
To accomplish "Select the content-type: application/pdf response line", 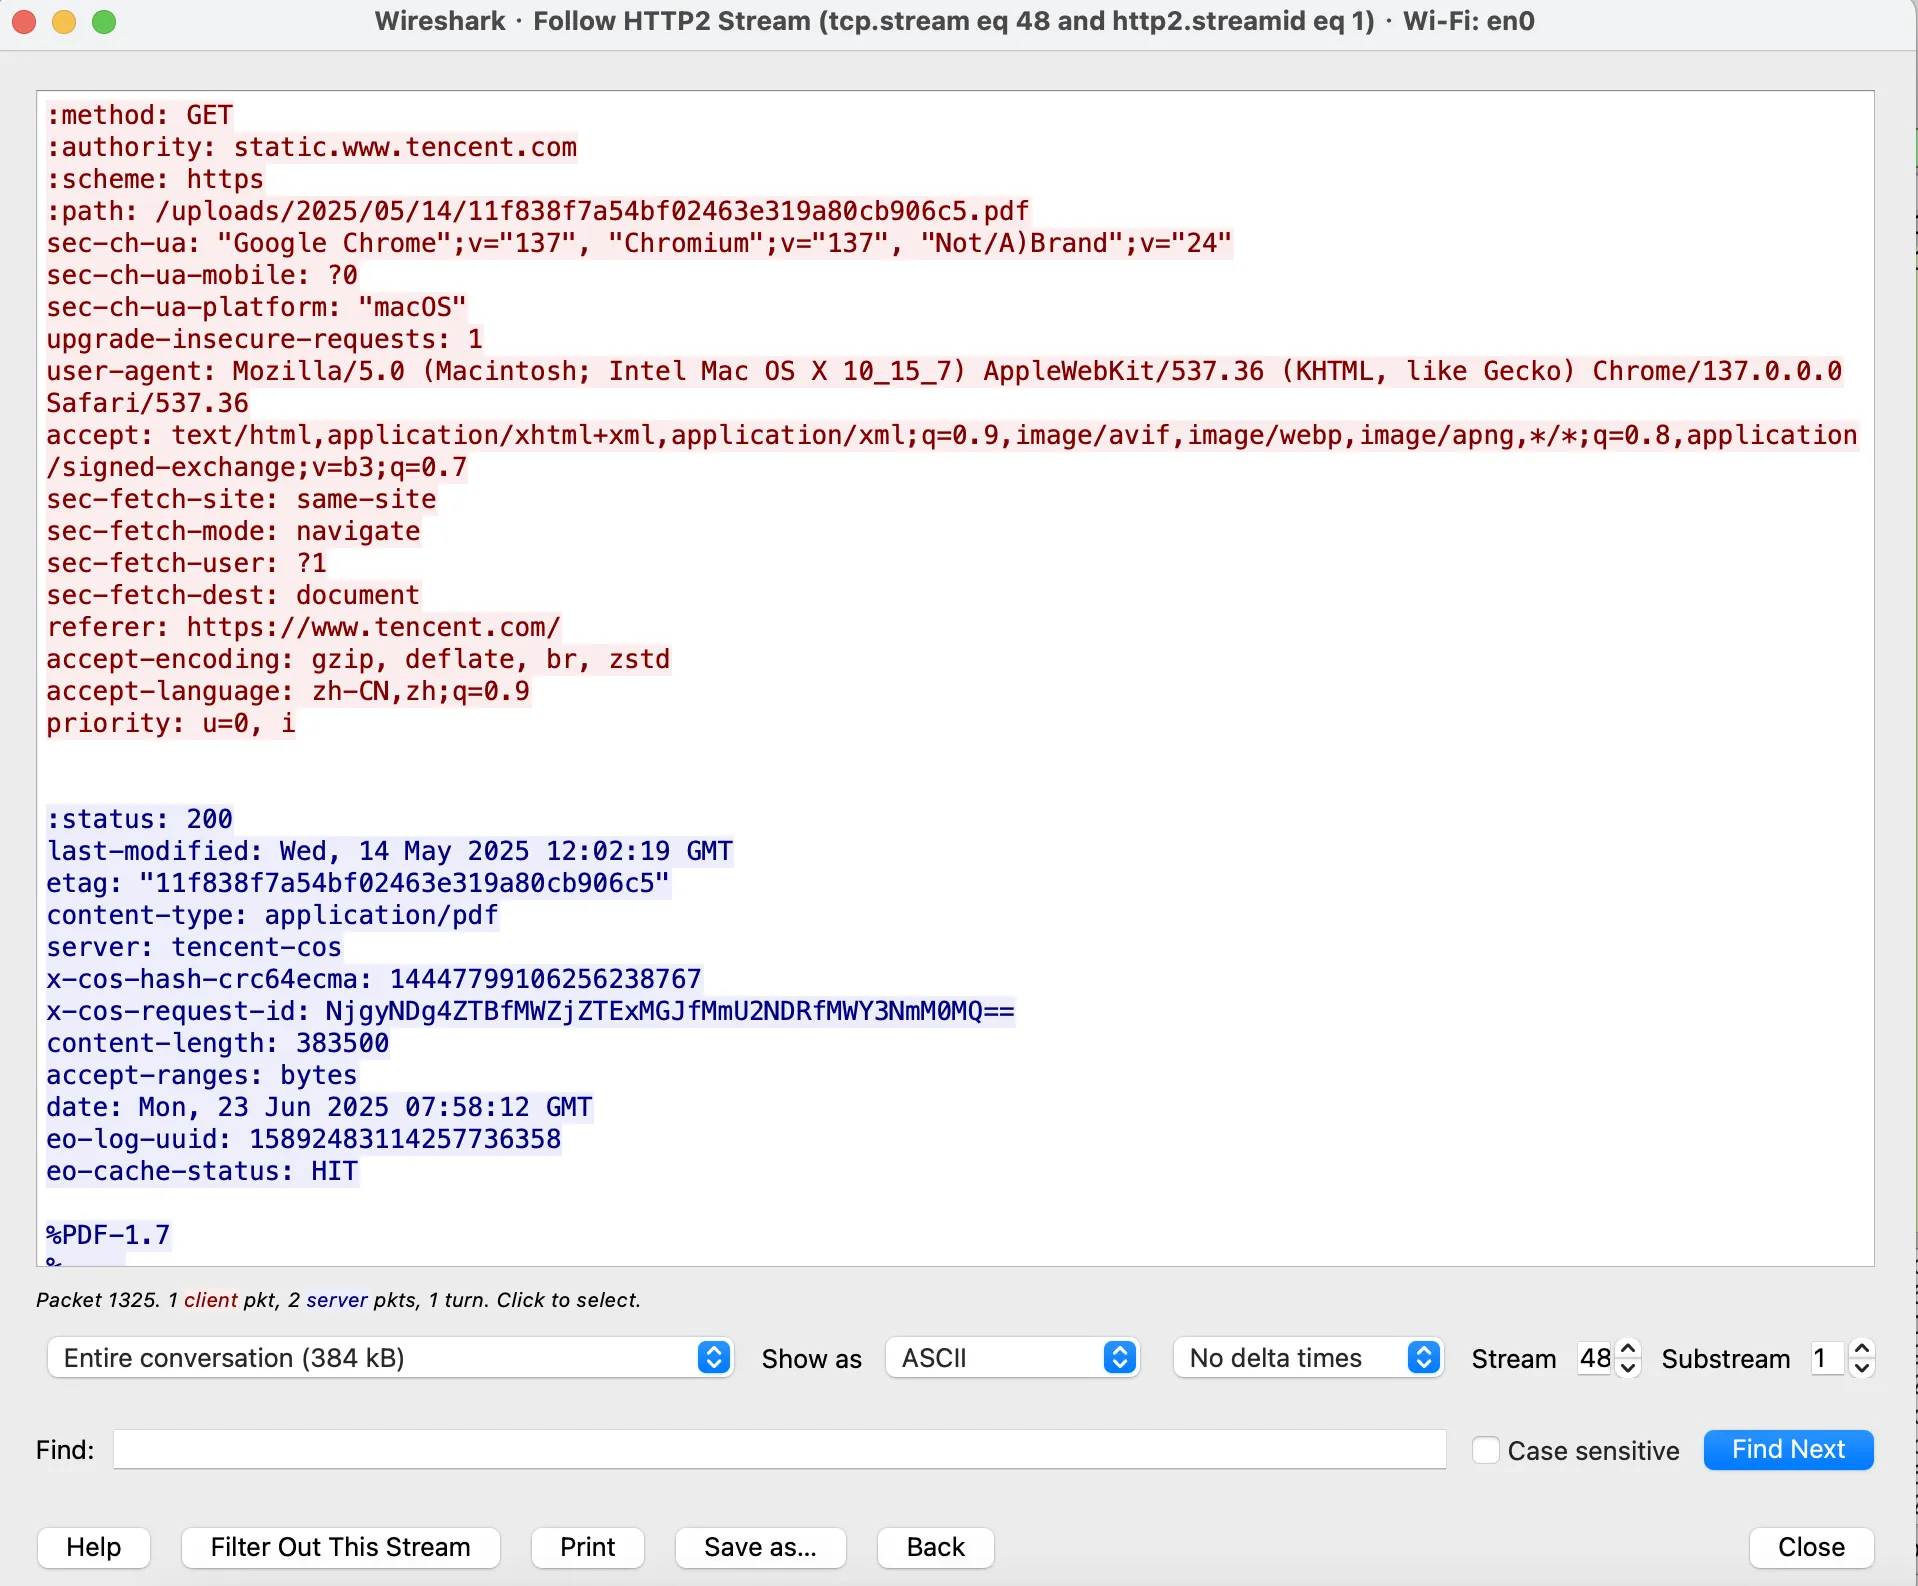I will tap(272, 915).
